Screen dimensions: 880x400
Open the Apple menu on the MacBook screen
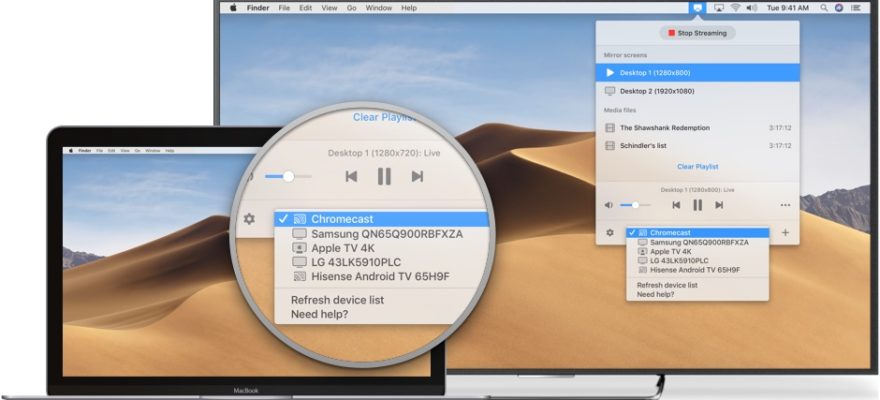coord(71,151)
